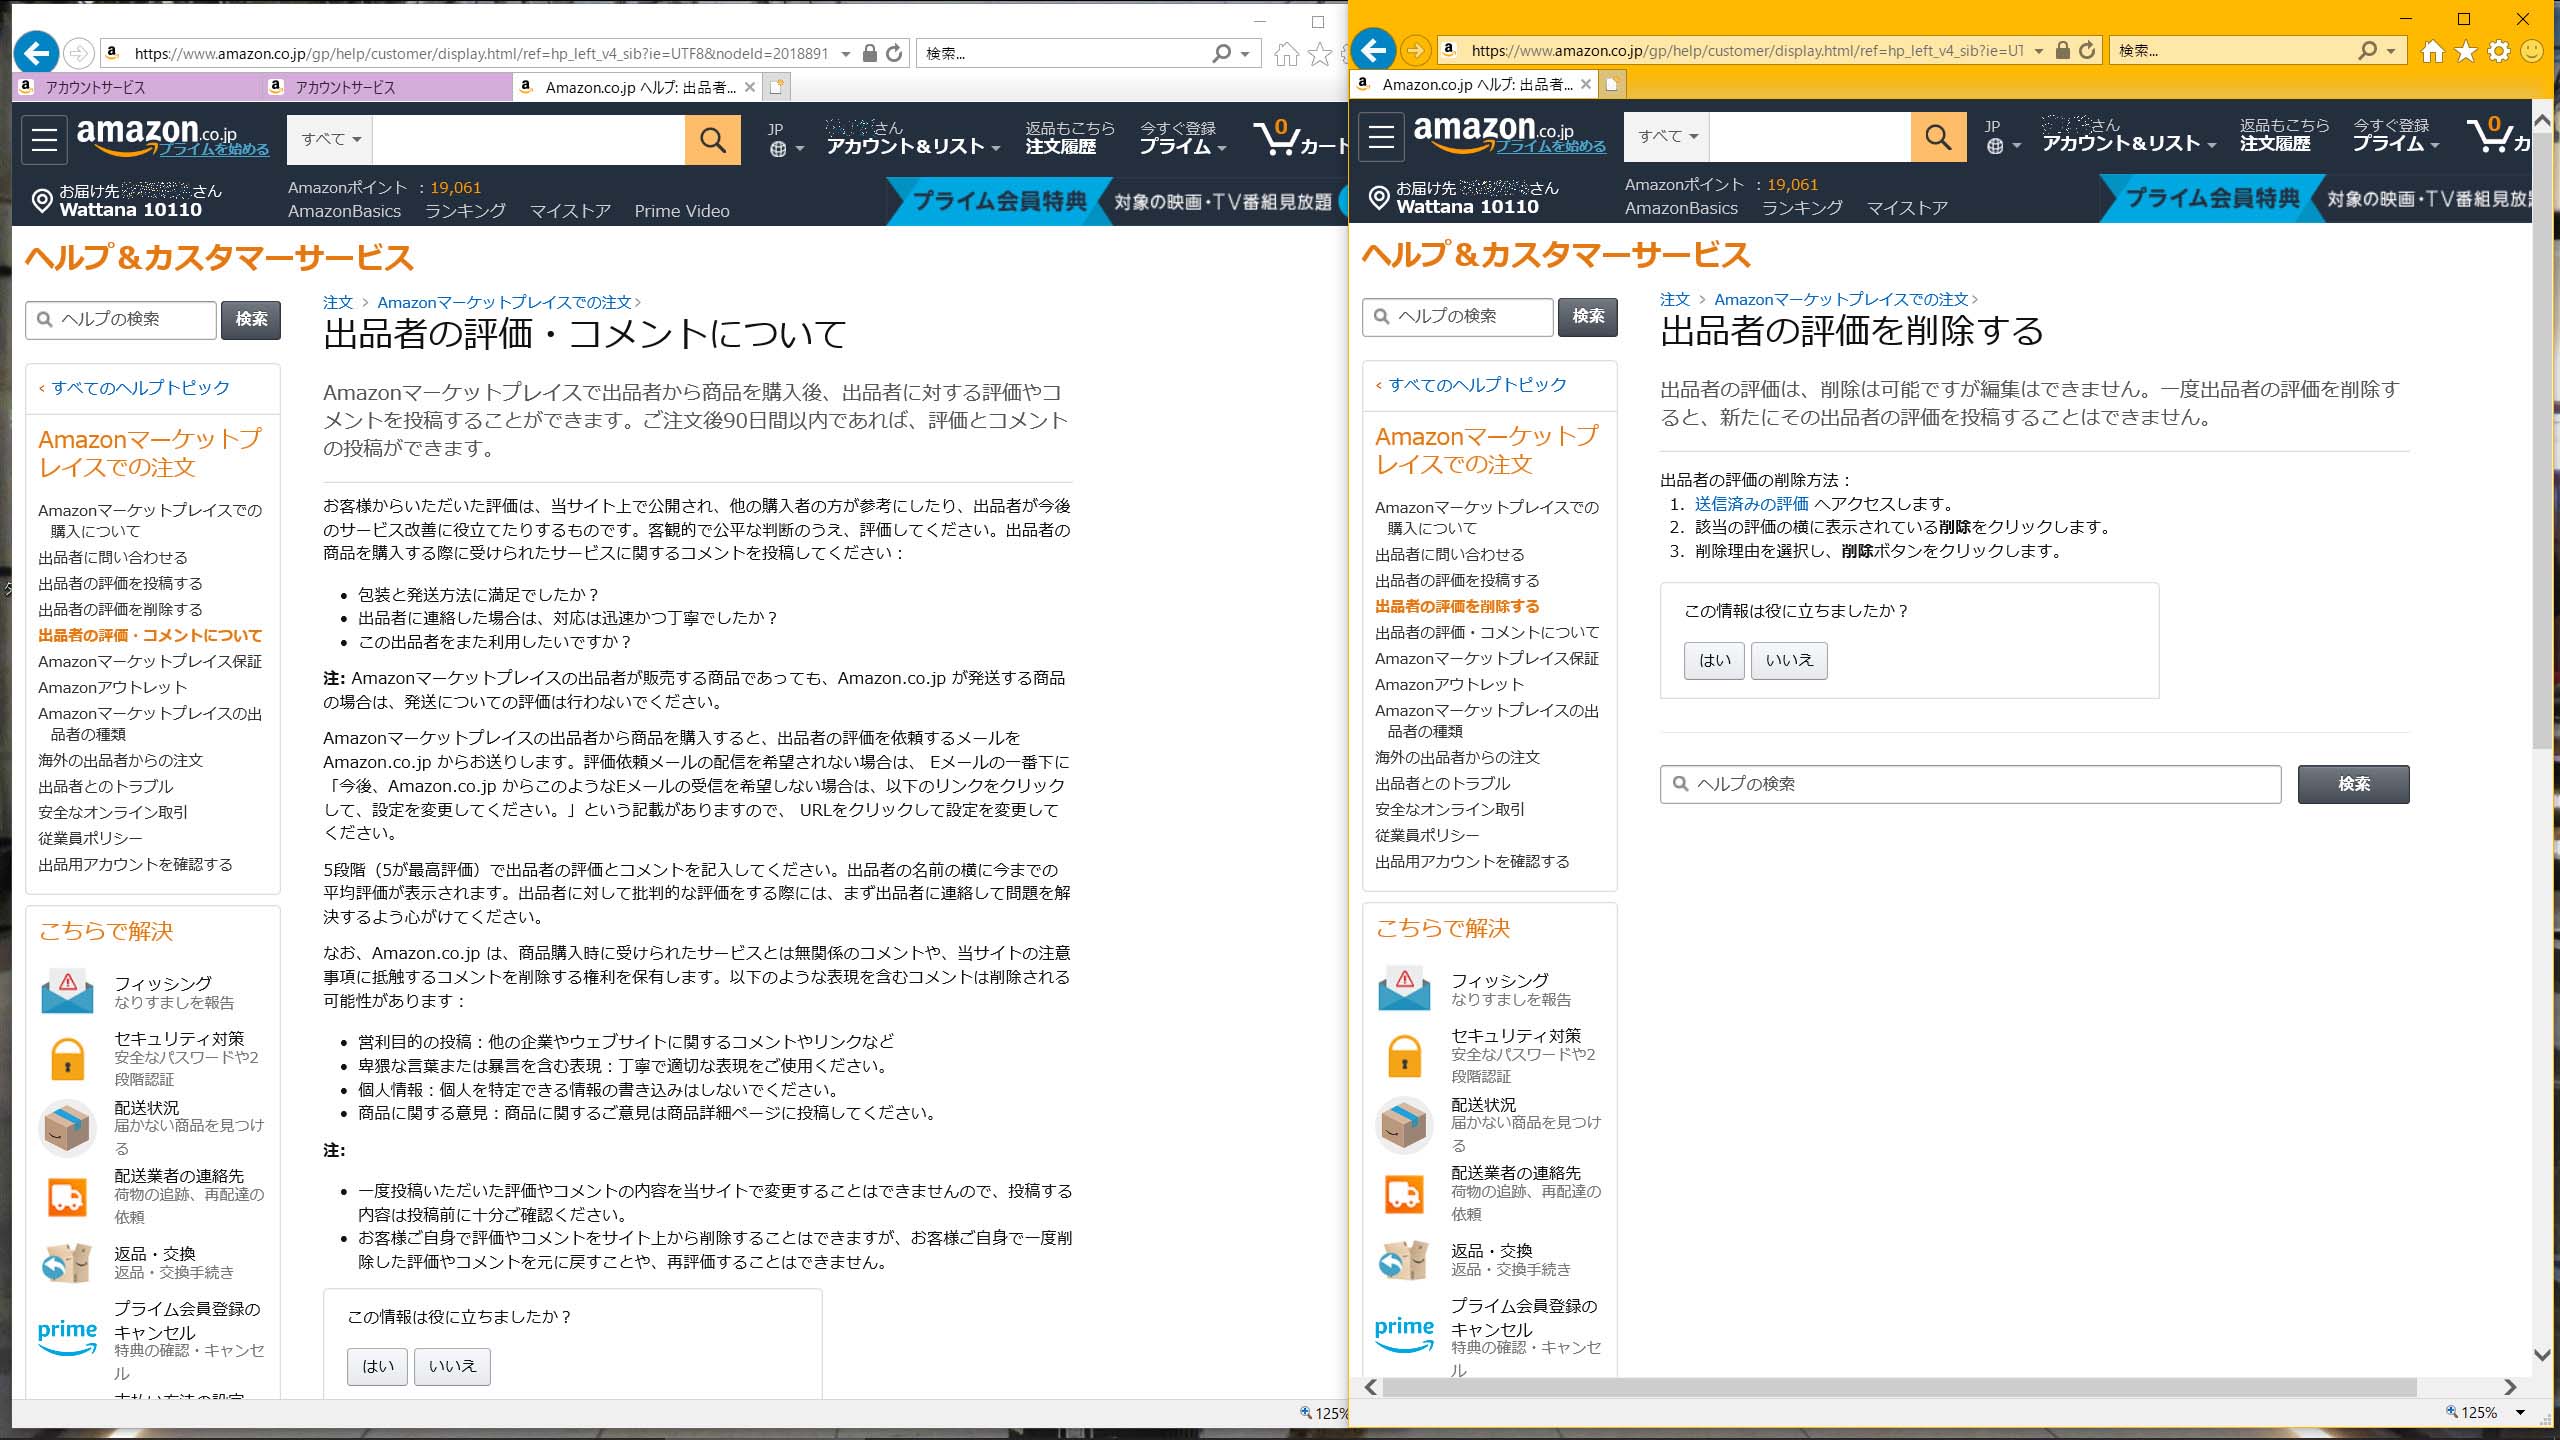Expand アカウント&リスト menu in right window
Viewport: 2560px width, 1440px height.
coord(2129,135)
